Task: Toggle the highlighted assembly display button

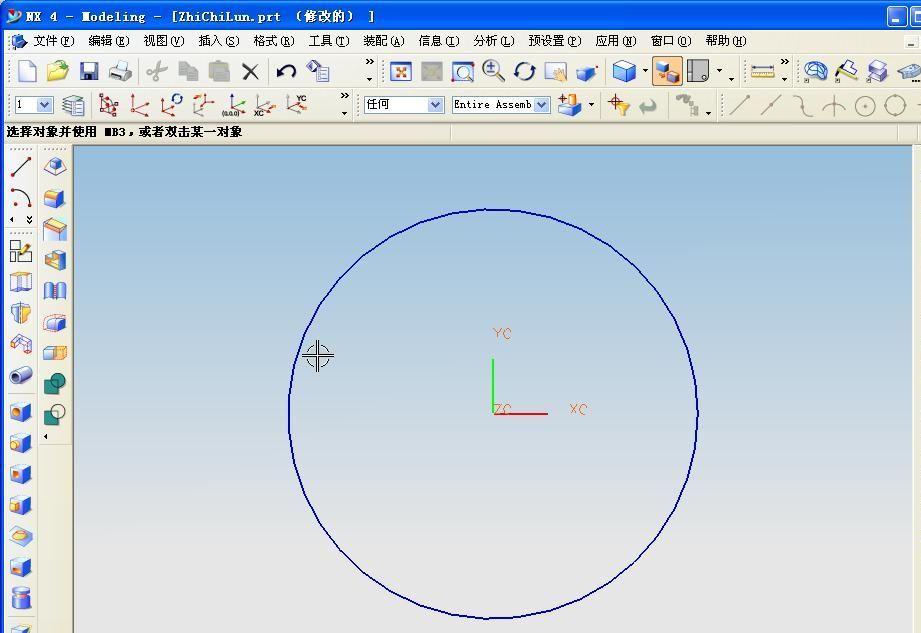Action: click(666, 71)
